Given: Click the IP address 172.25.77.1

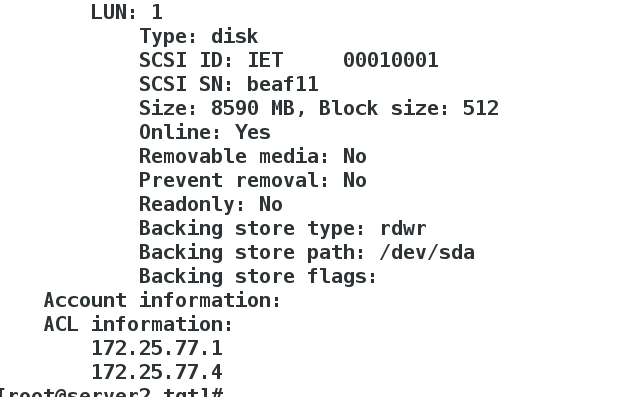Looking at the screenshot, I should click(x=157, y=349).
